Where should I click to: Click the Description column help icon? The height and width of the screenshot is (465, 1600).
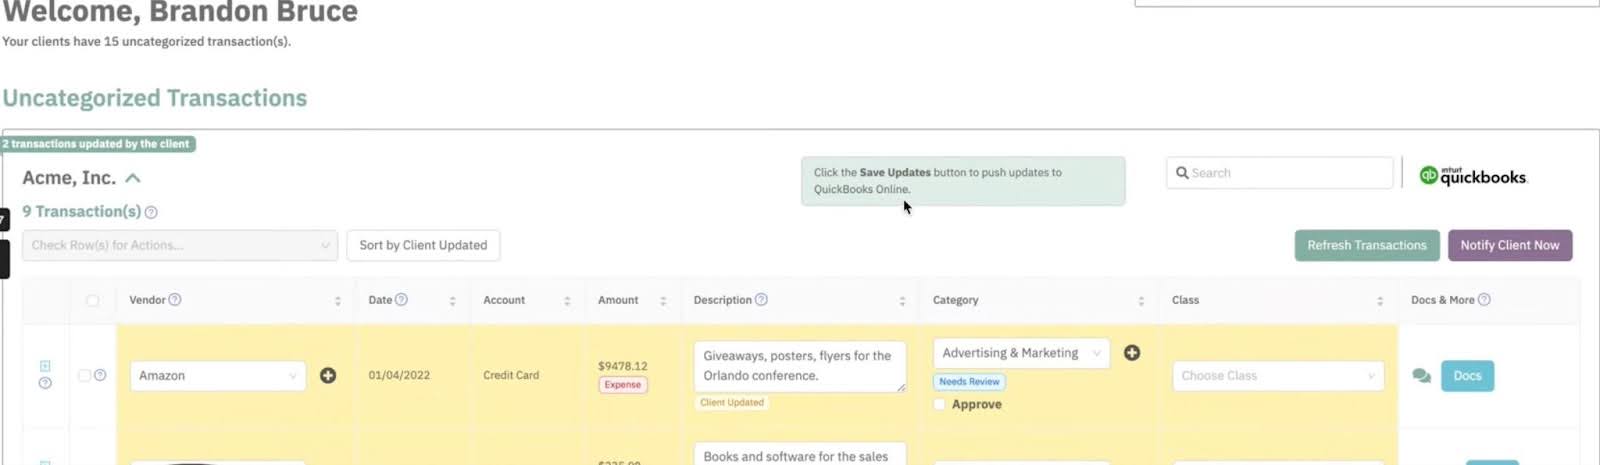point(761,300)
